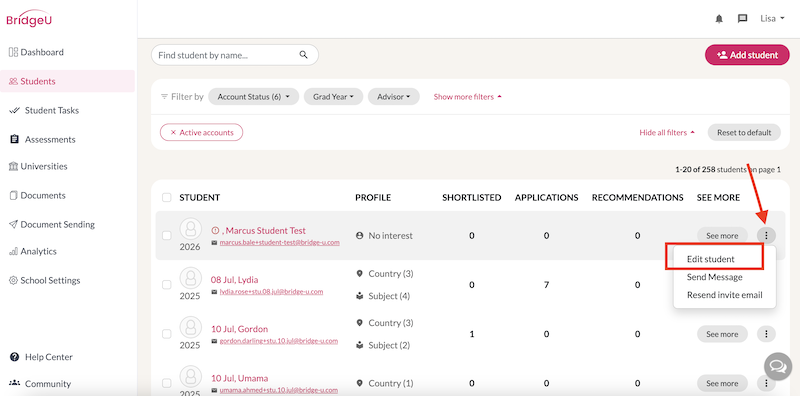Choose Resend invite email from the menu

pyautogui.click(x=724, y=295)
